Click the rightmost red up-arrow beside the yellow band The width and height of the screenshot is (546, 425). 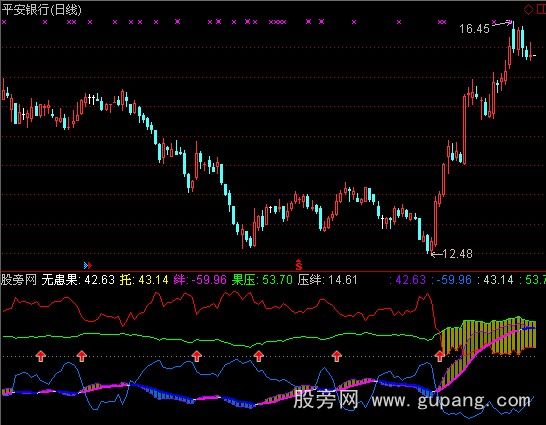pyautogui.click(x=439, y=356)
